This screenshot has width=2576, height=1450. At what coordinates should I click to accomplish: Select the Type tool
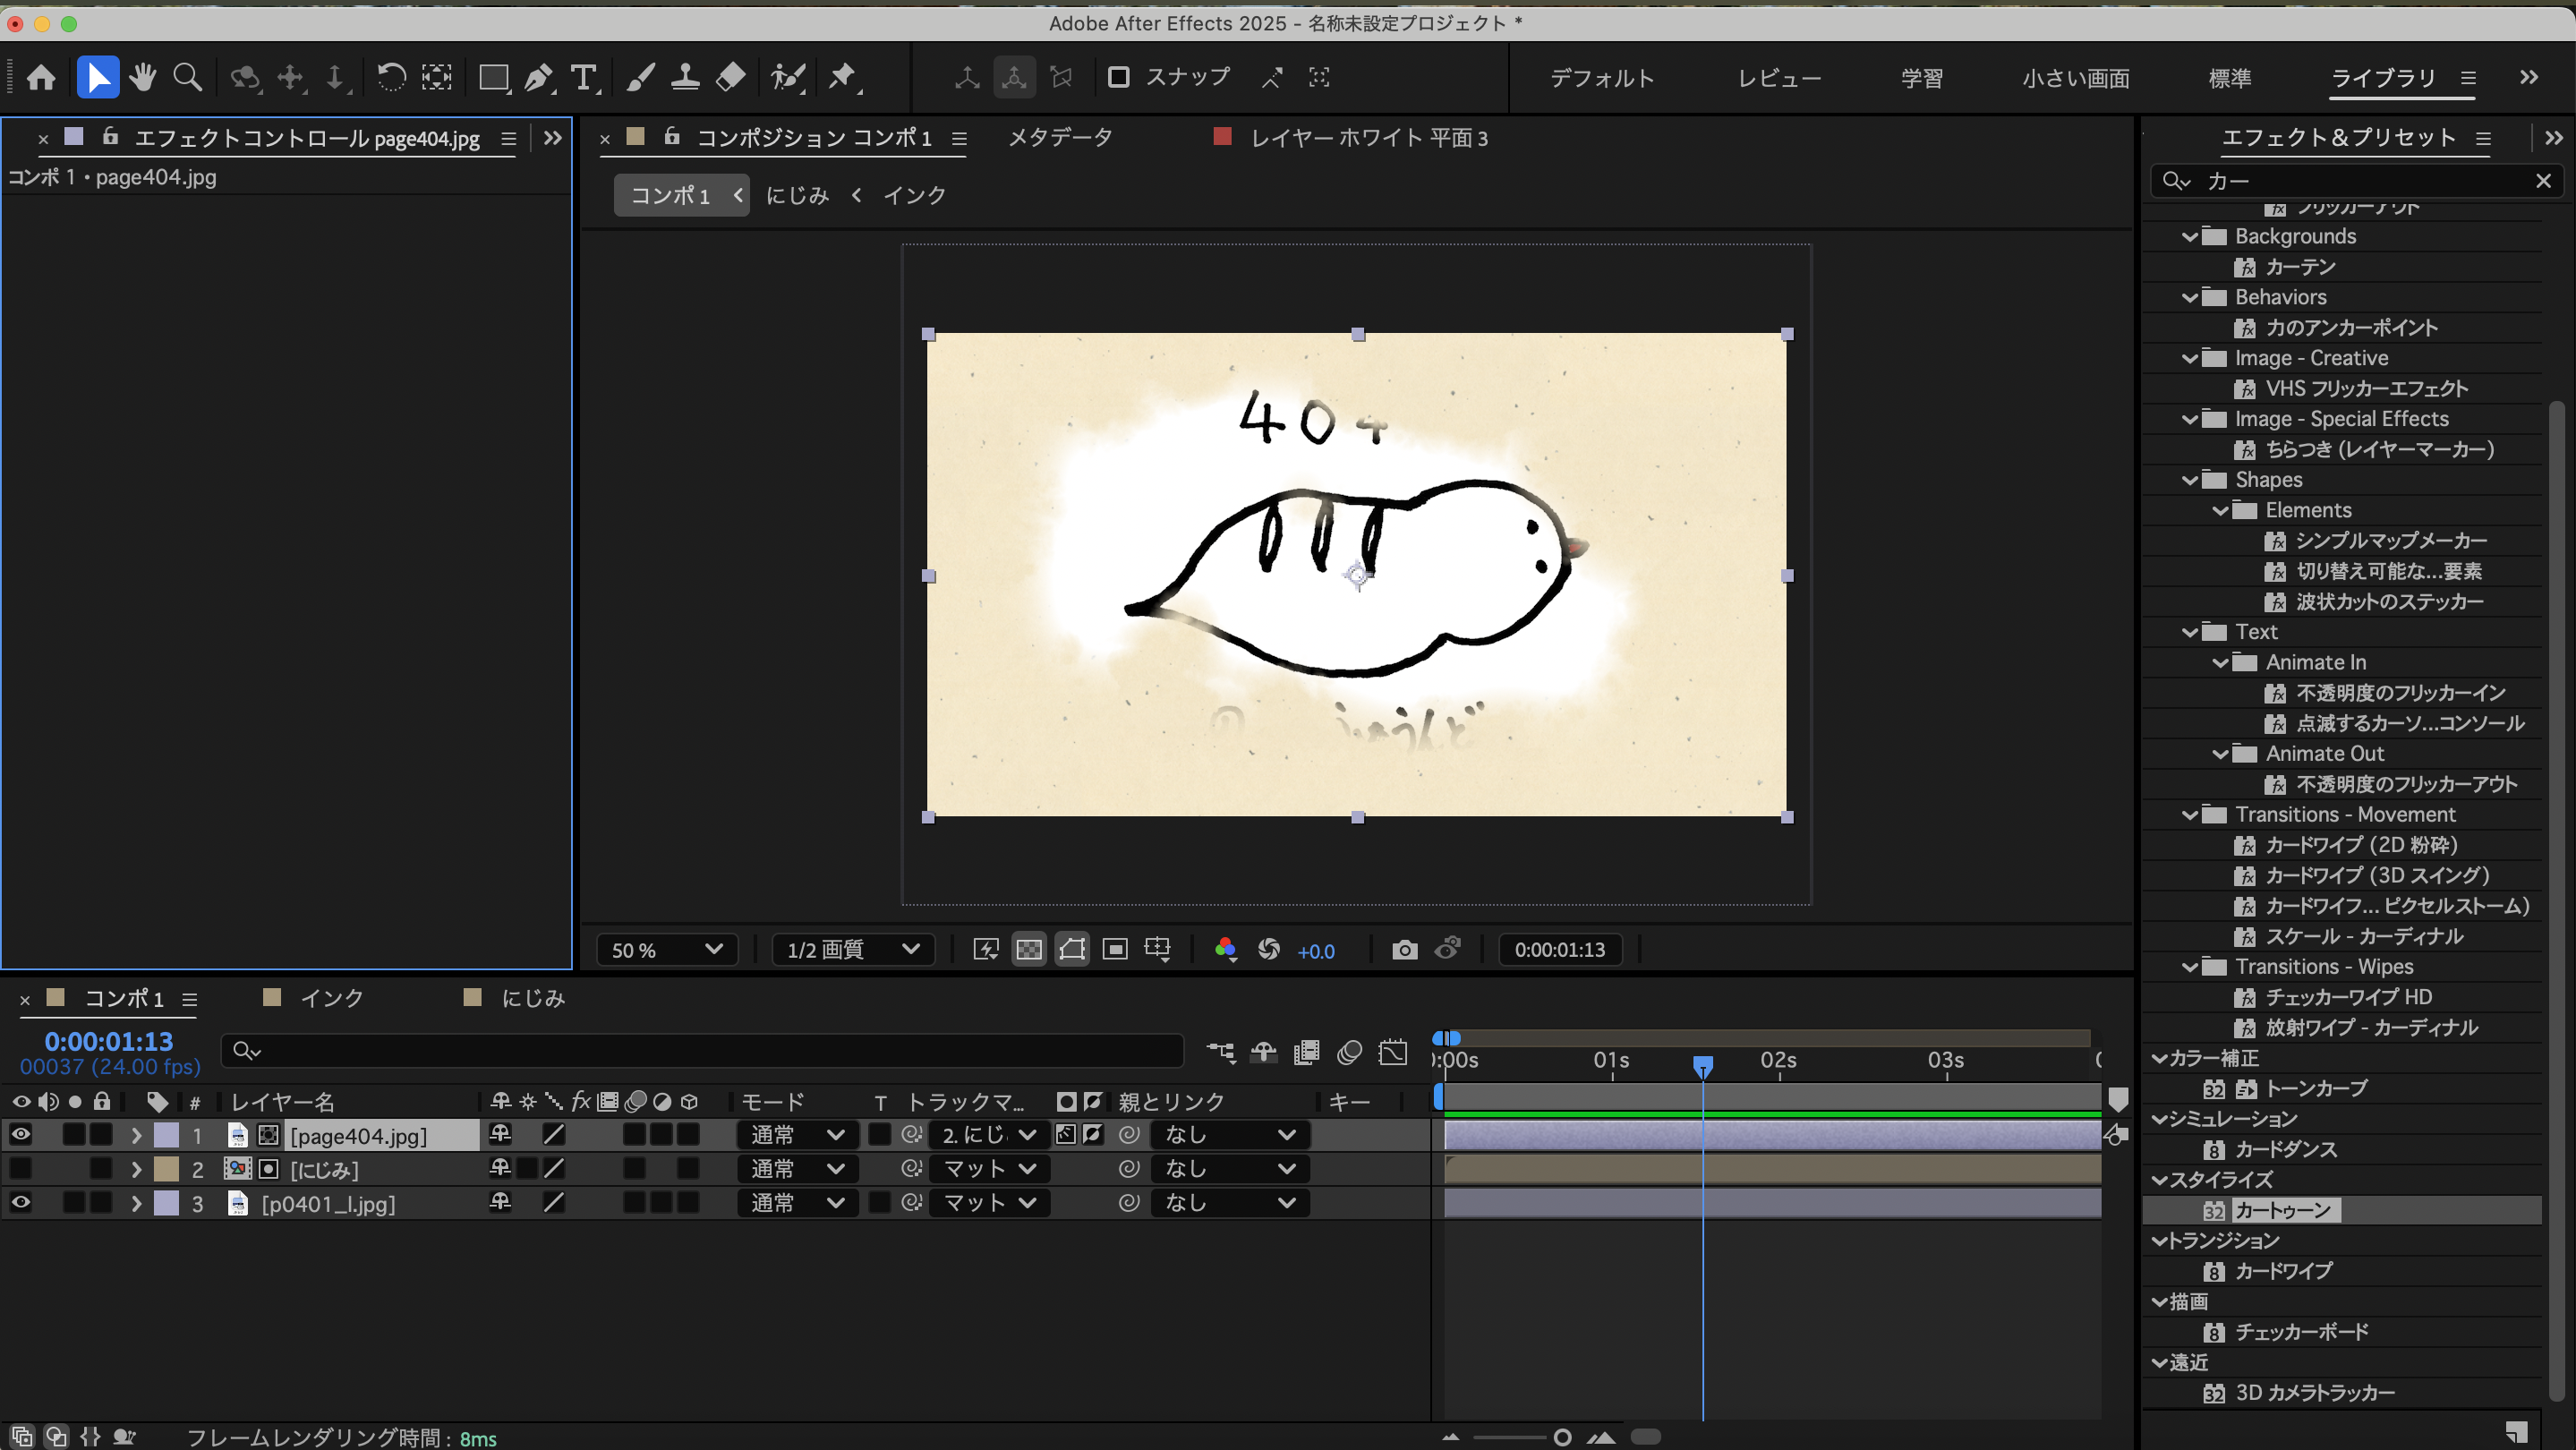click(583, 77)
